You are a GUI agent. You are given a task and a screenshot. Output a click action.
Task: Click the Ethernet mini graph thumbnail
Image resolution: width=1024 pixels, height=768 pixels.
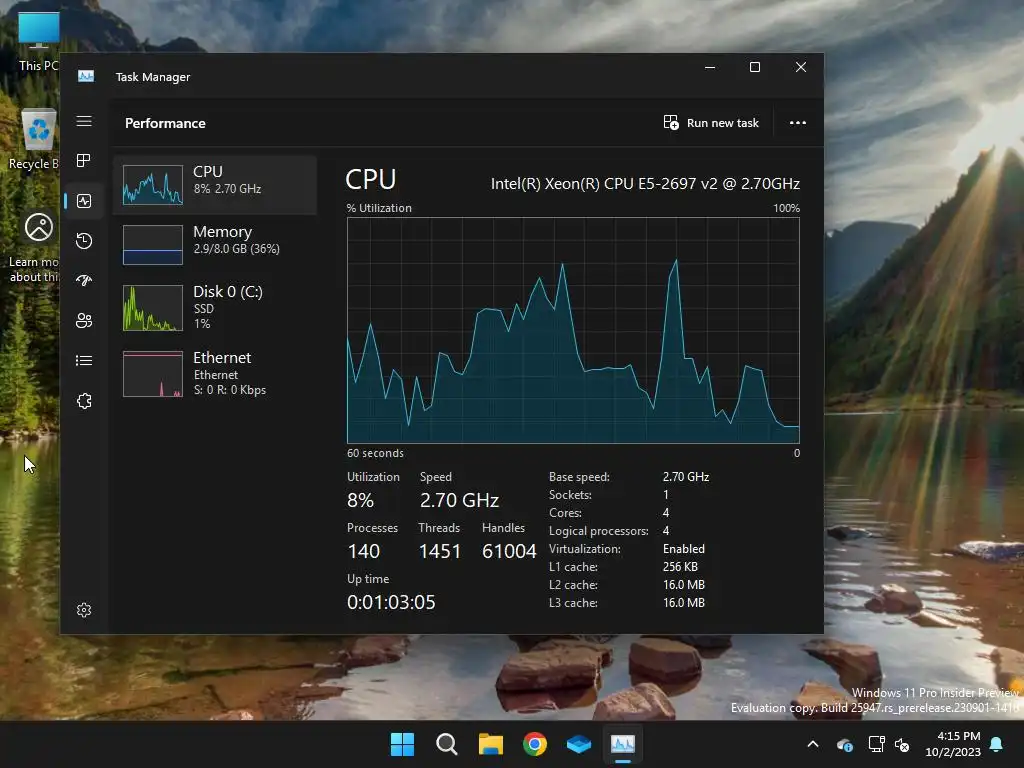pyautogui.click(x=153, y=374)
